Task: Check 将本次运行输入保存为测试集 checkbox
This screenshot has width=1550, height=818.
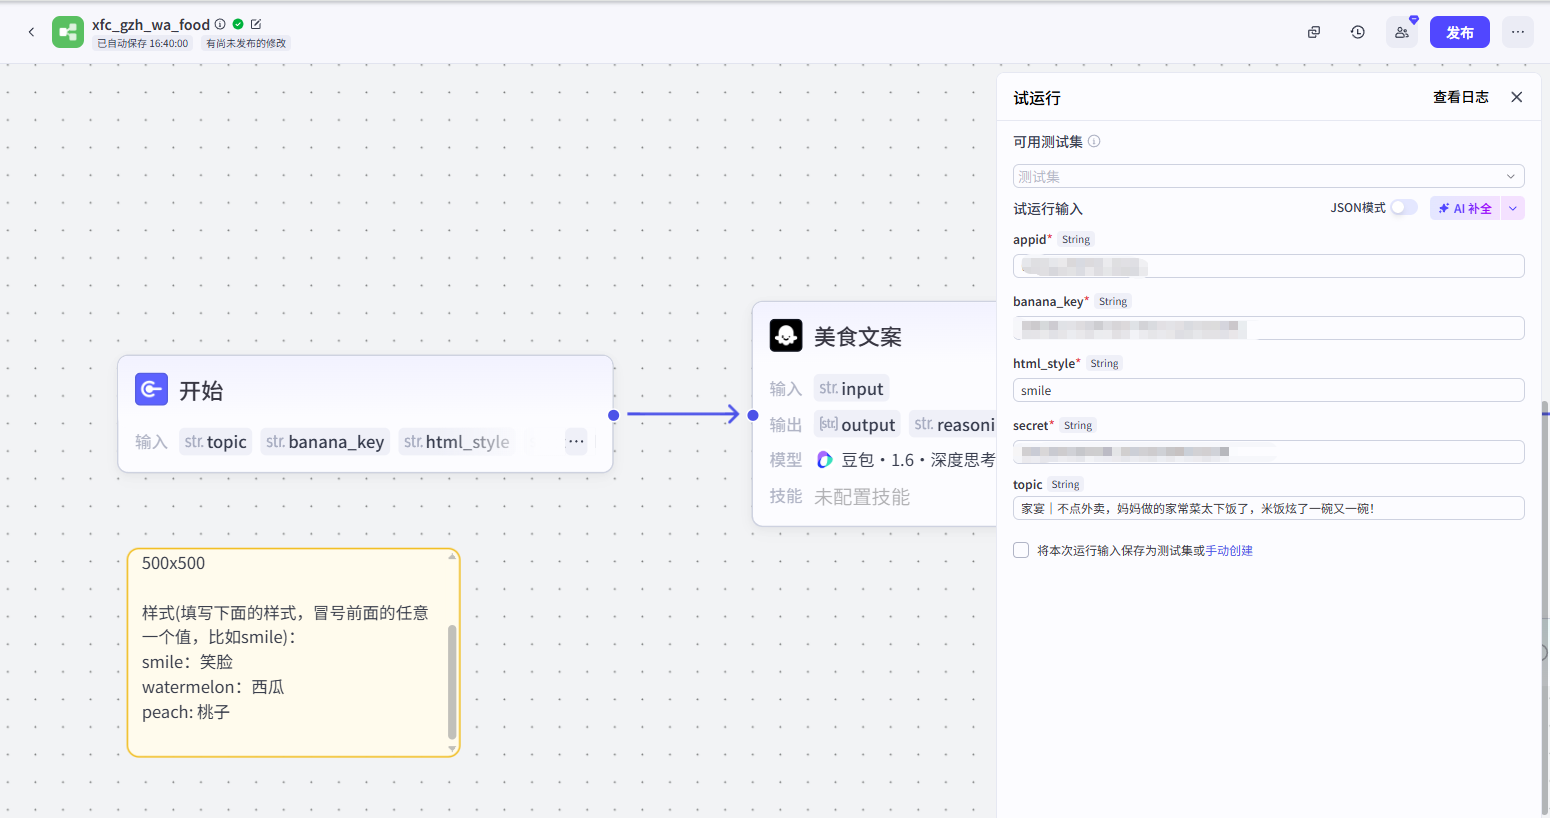Action: point(1021,550)
